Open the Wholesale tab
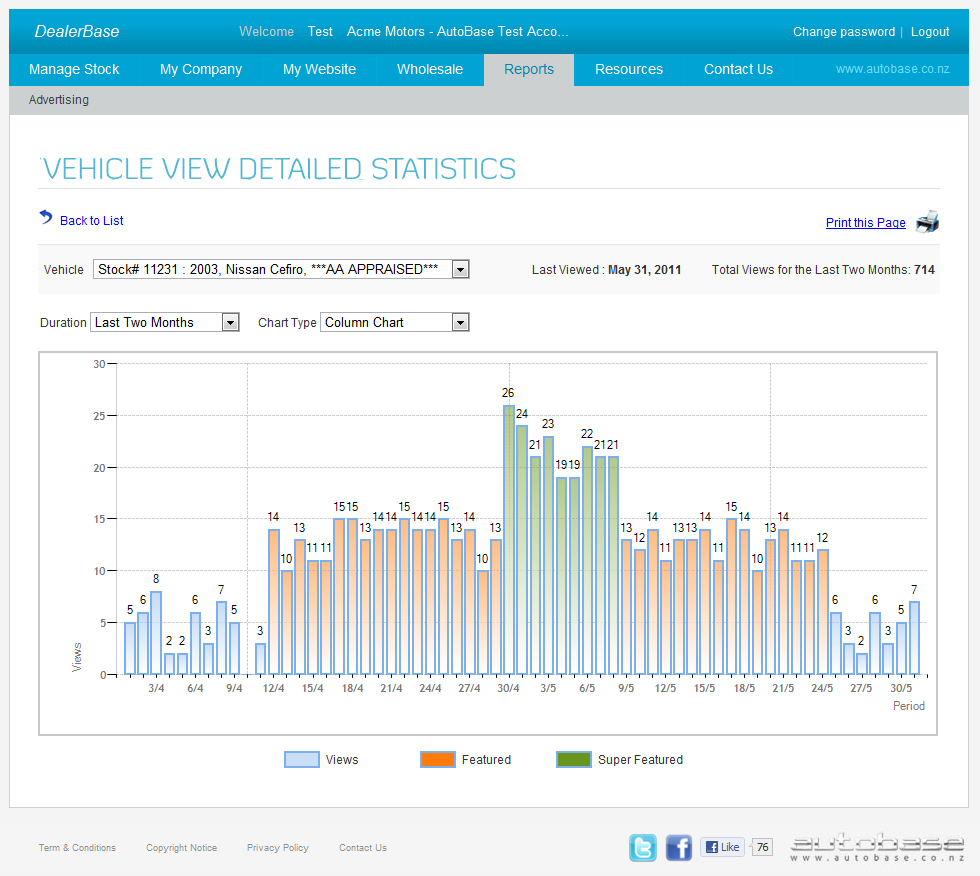 pyautogui.click(x=429, y=69)
